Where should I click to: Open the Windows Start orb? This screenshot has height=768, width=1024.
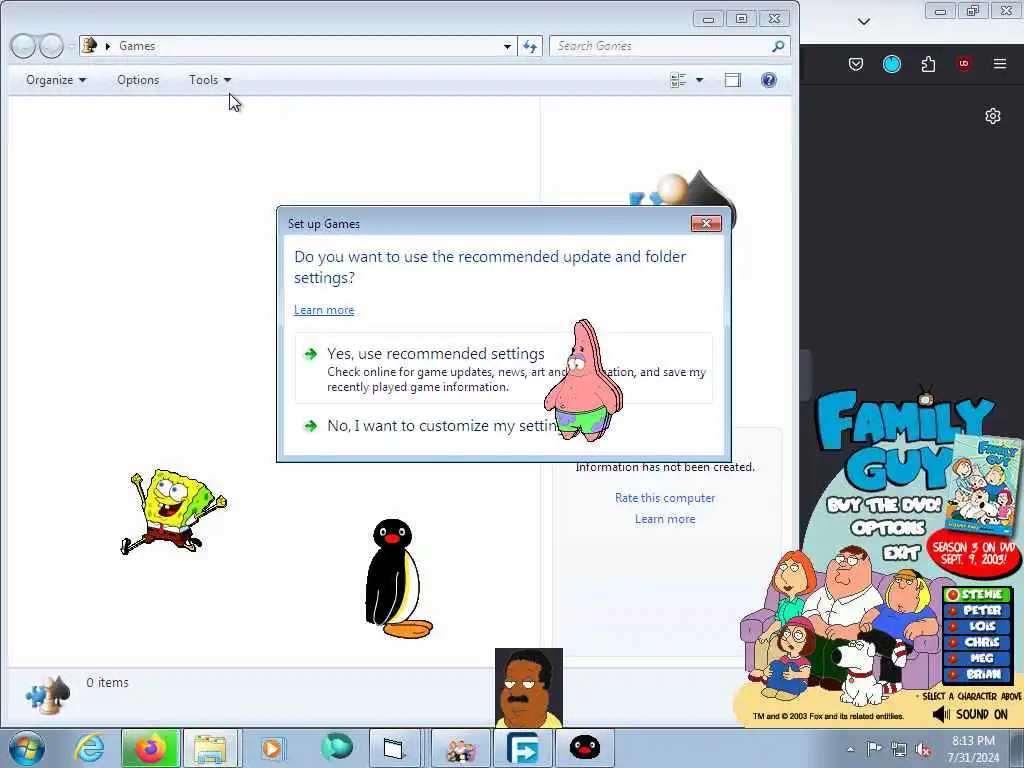point(27,748)
